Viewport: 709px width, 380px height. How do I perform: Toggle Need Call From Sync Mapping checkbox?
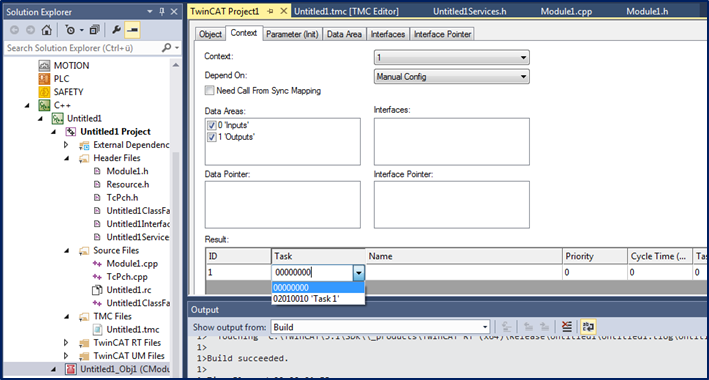point(209,90)
